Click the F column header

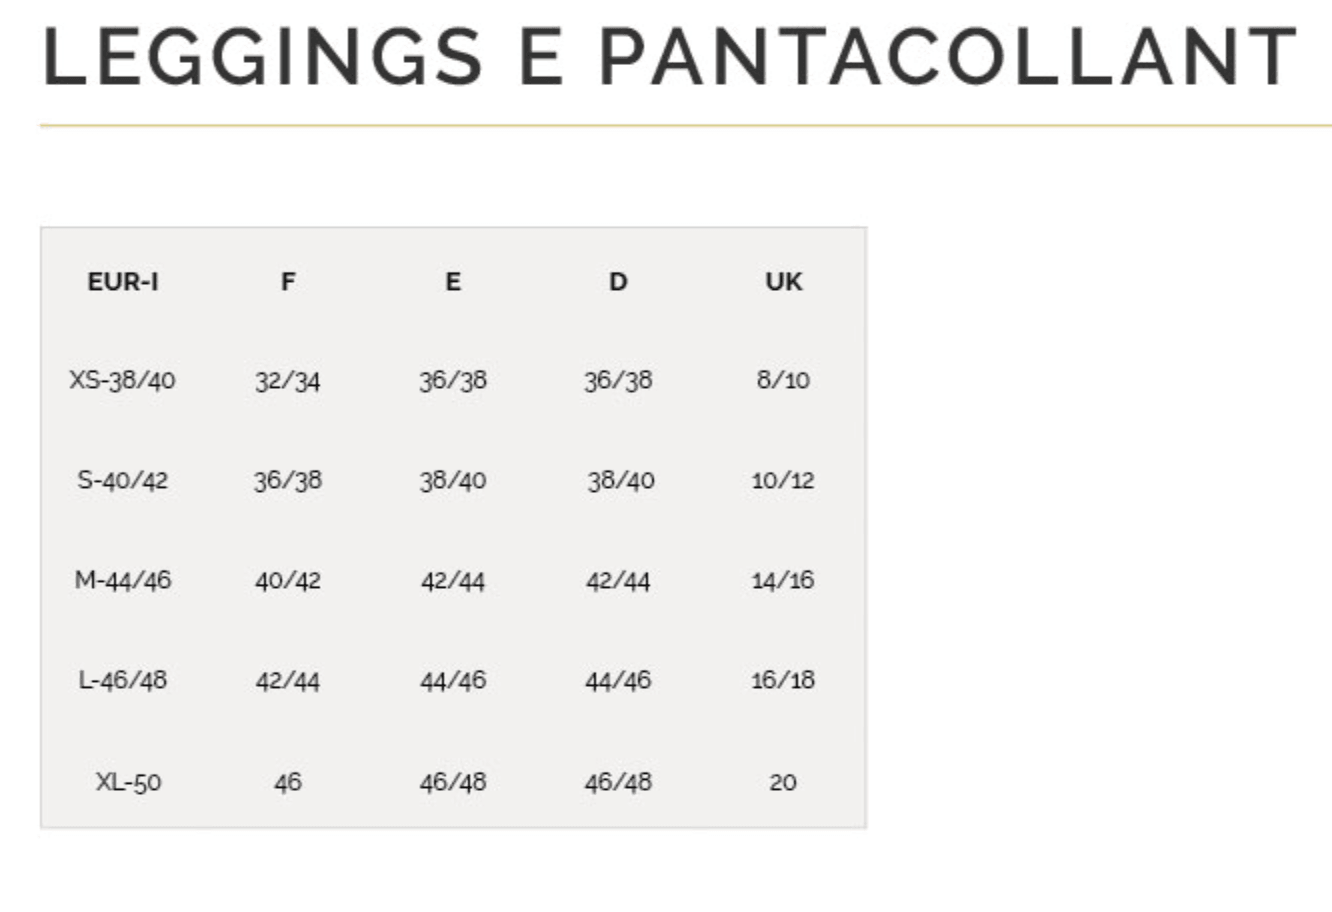(x=288, y=282)
